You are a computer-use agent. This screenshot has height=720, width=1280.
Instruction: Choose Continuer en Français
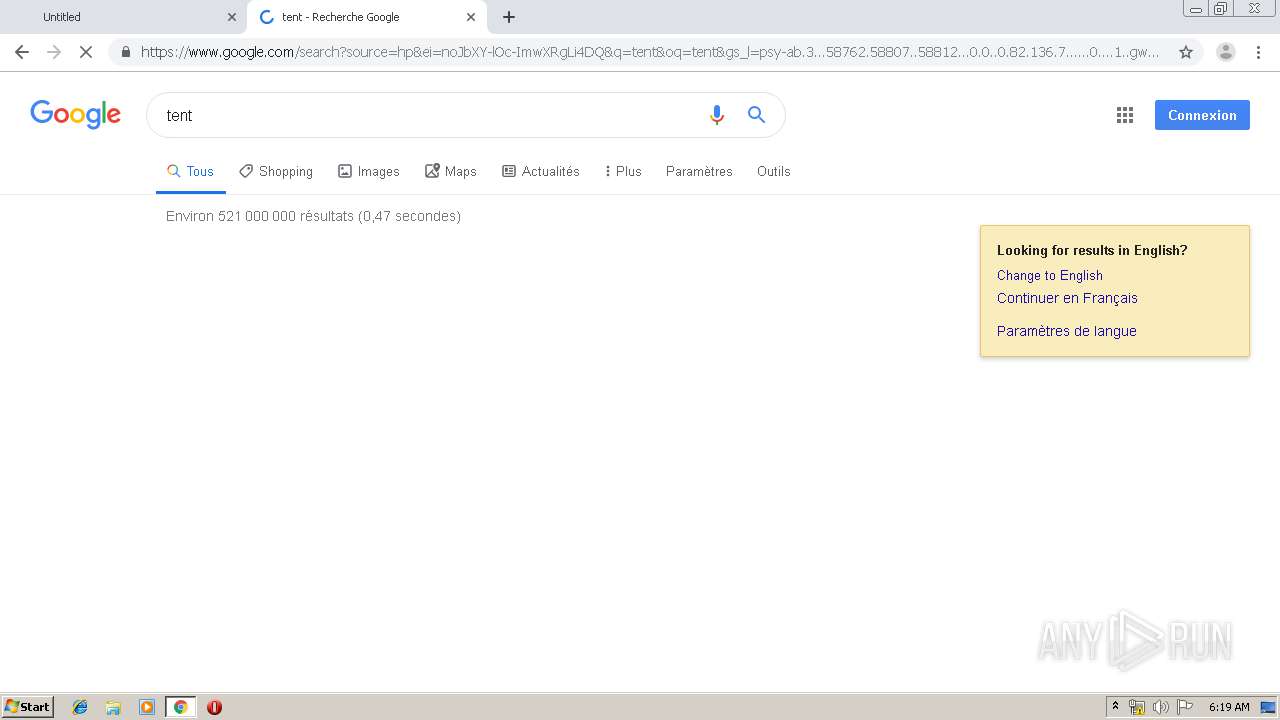1067,298
